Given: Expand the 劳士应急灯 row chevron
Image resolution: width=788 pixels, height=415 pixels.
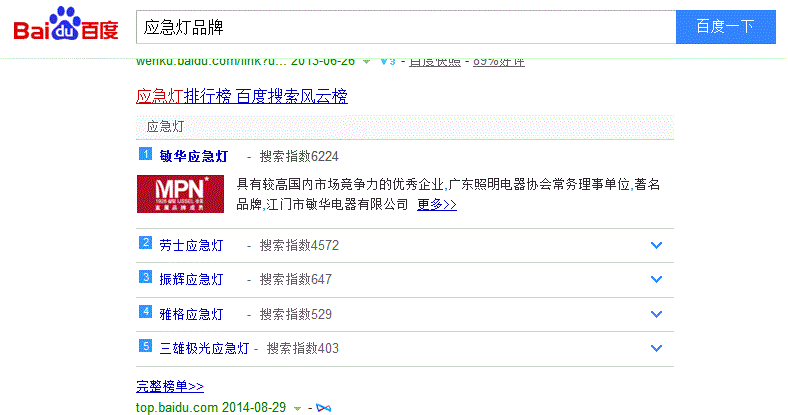Looking at the screenshot, I should tap(656, 245).
